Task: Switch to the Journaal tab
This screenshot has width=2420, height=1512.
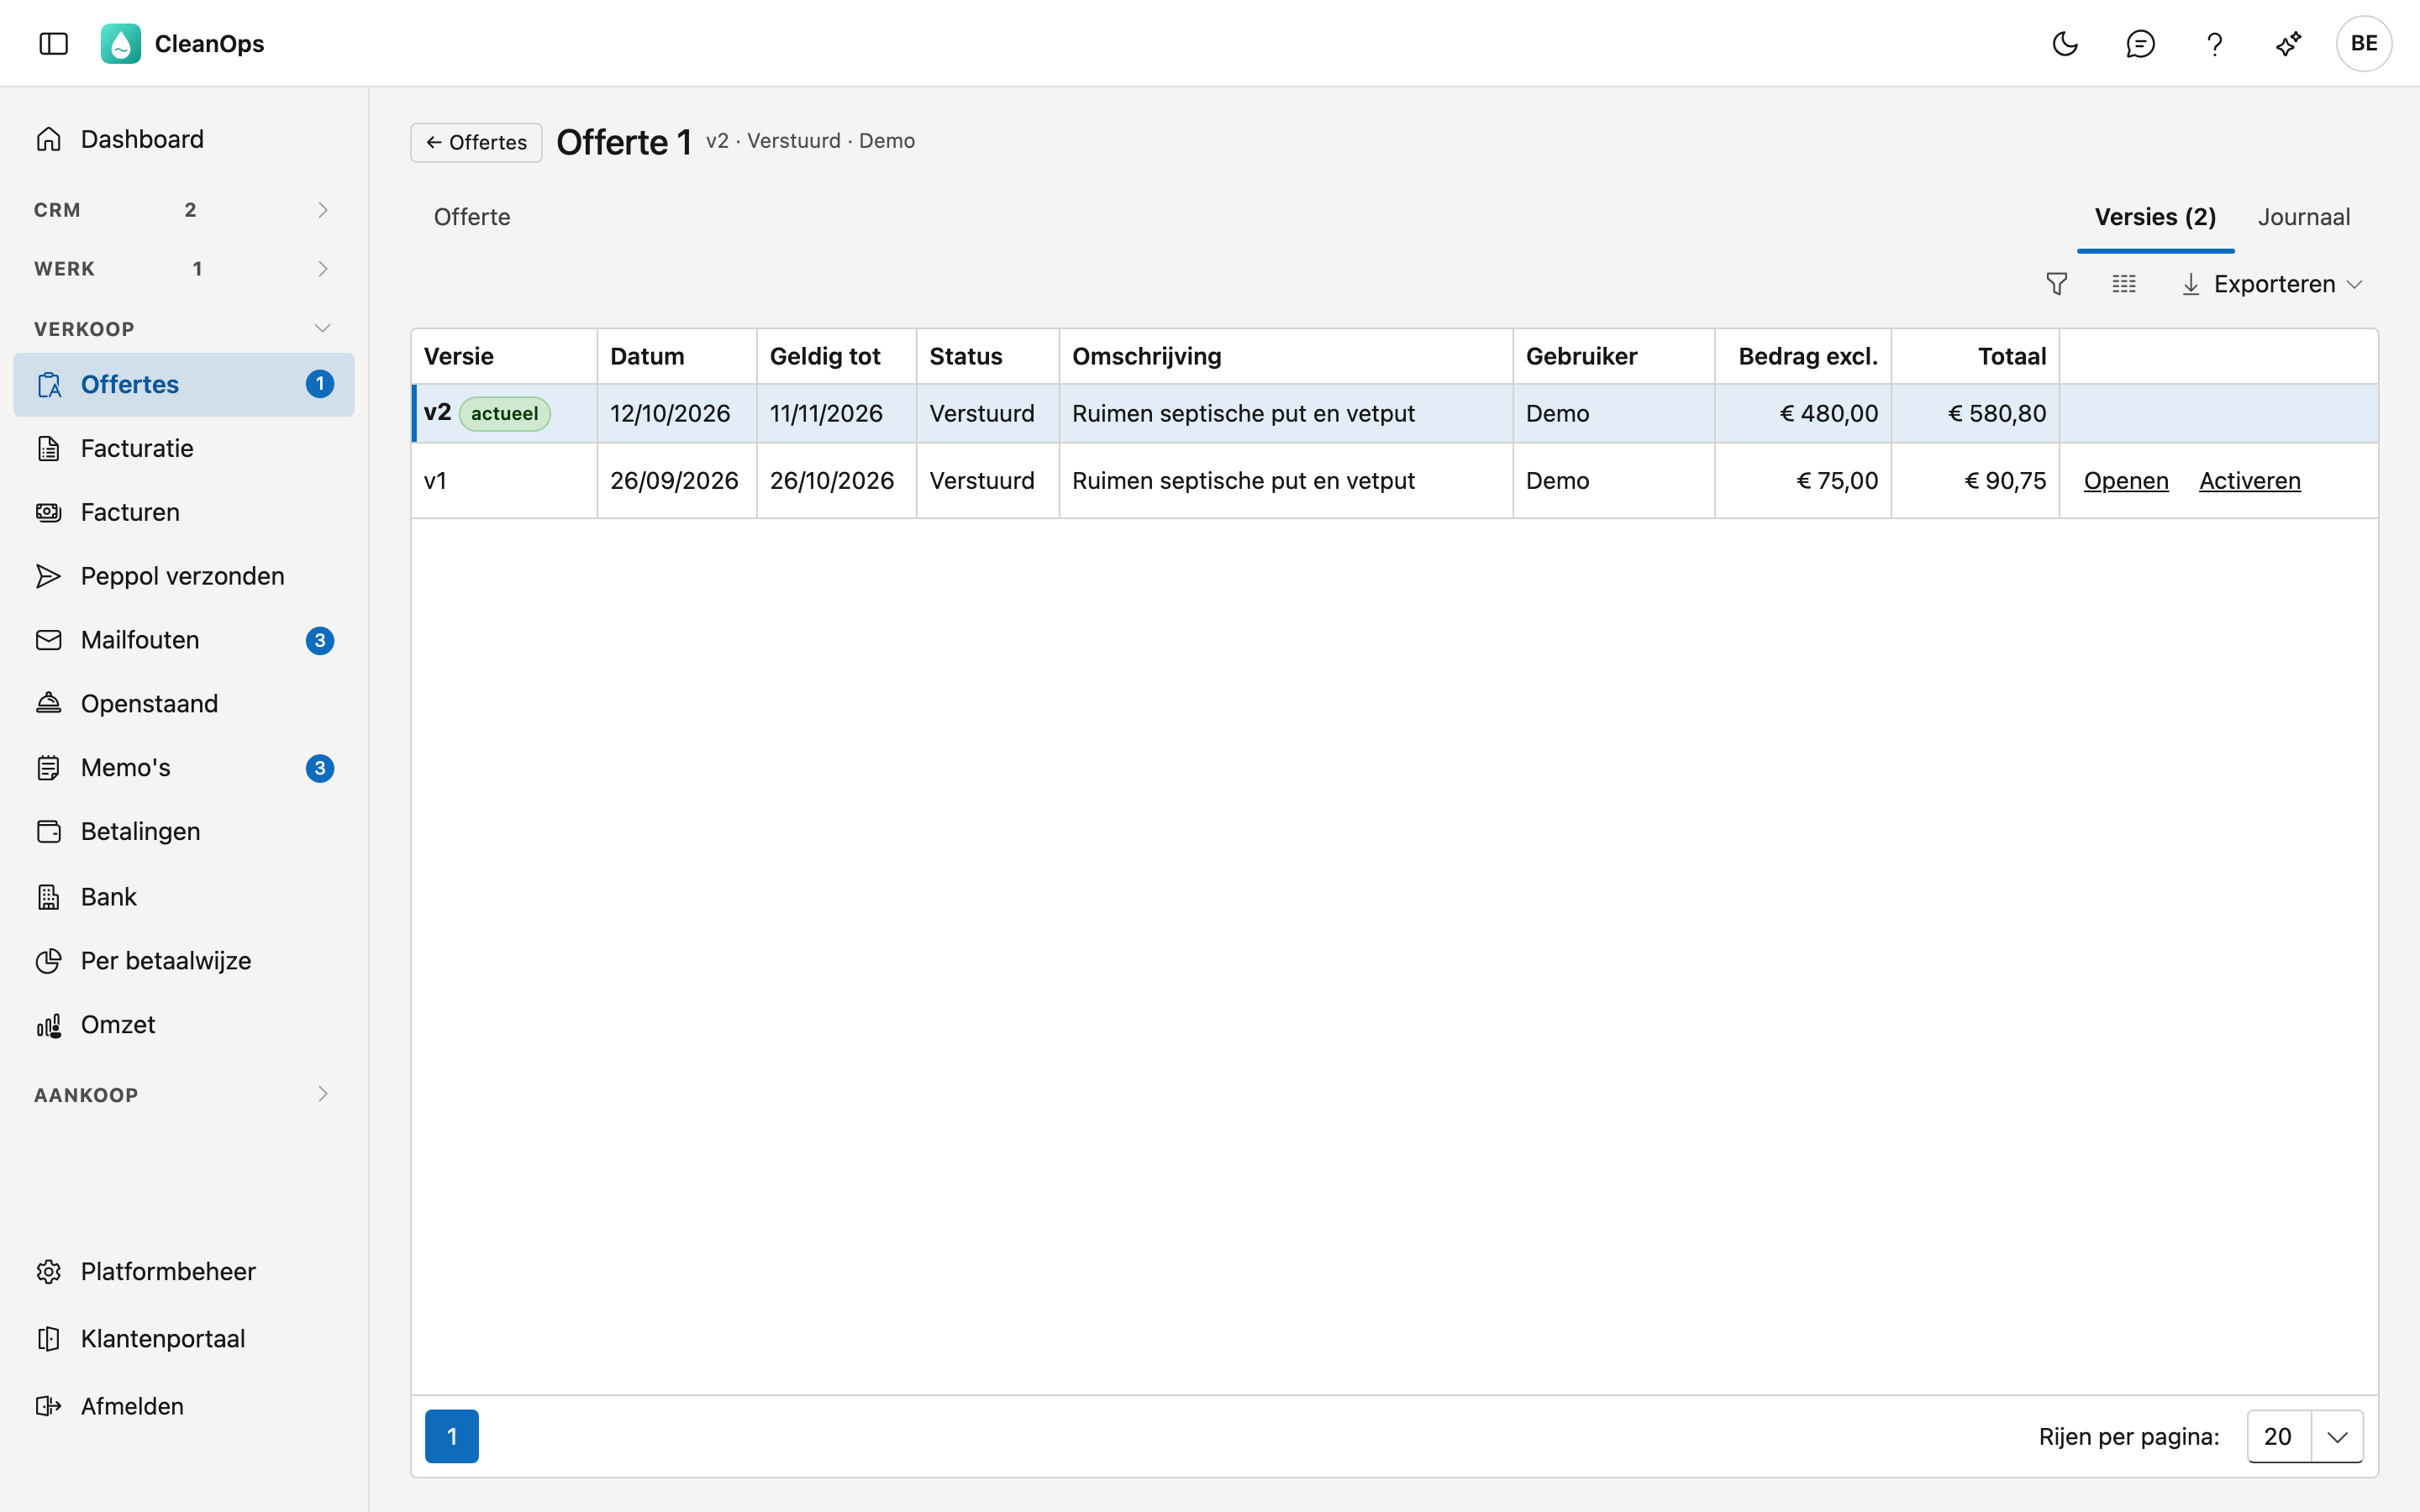Action: point(2304,217)
